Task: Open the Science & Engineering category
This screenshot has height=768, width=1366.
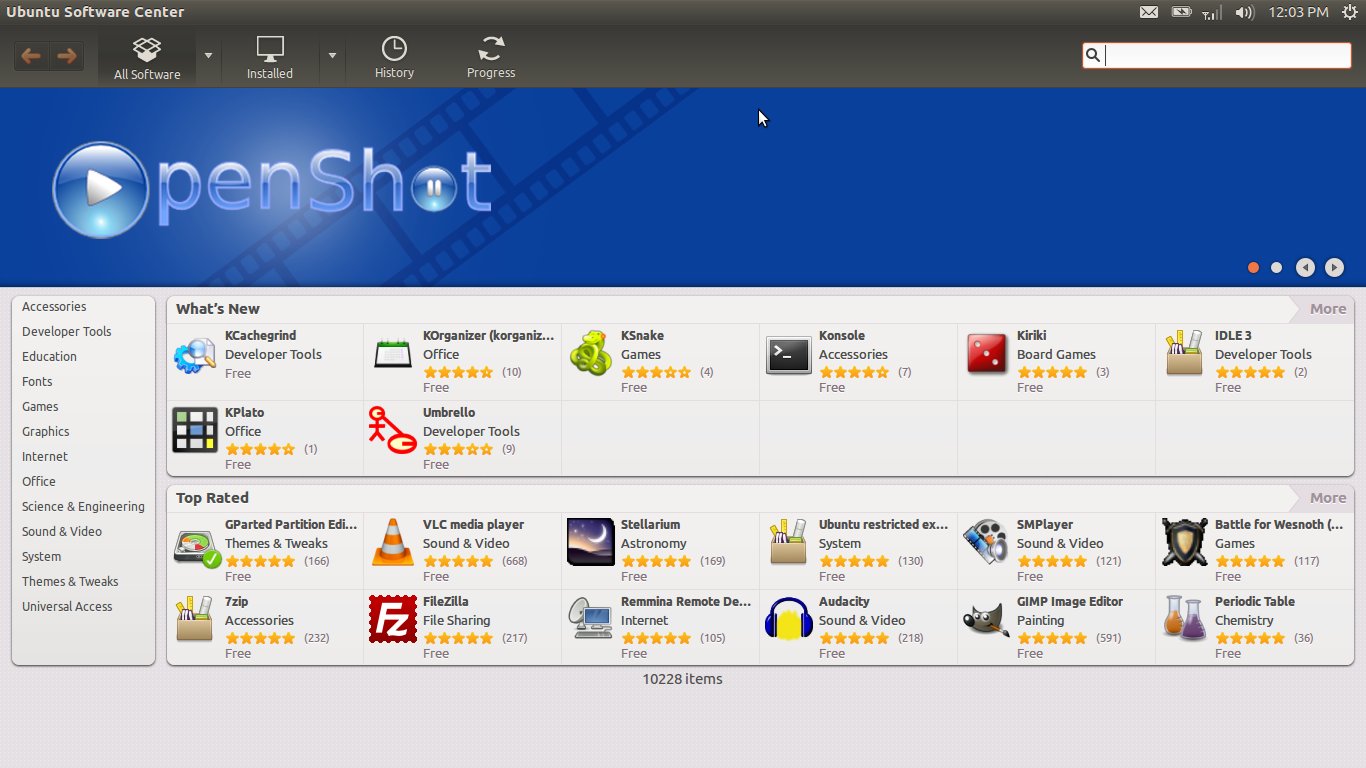Action: (x=83, y=507)
